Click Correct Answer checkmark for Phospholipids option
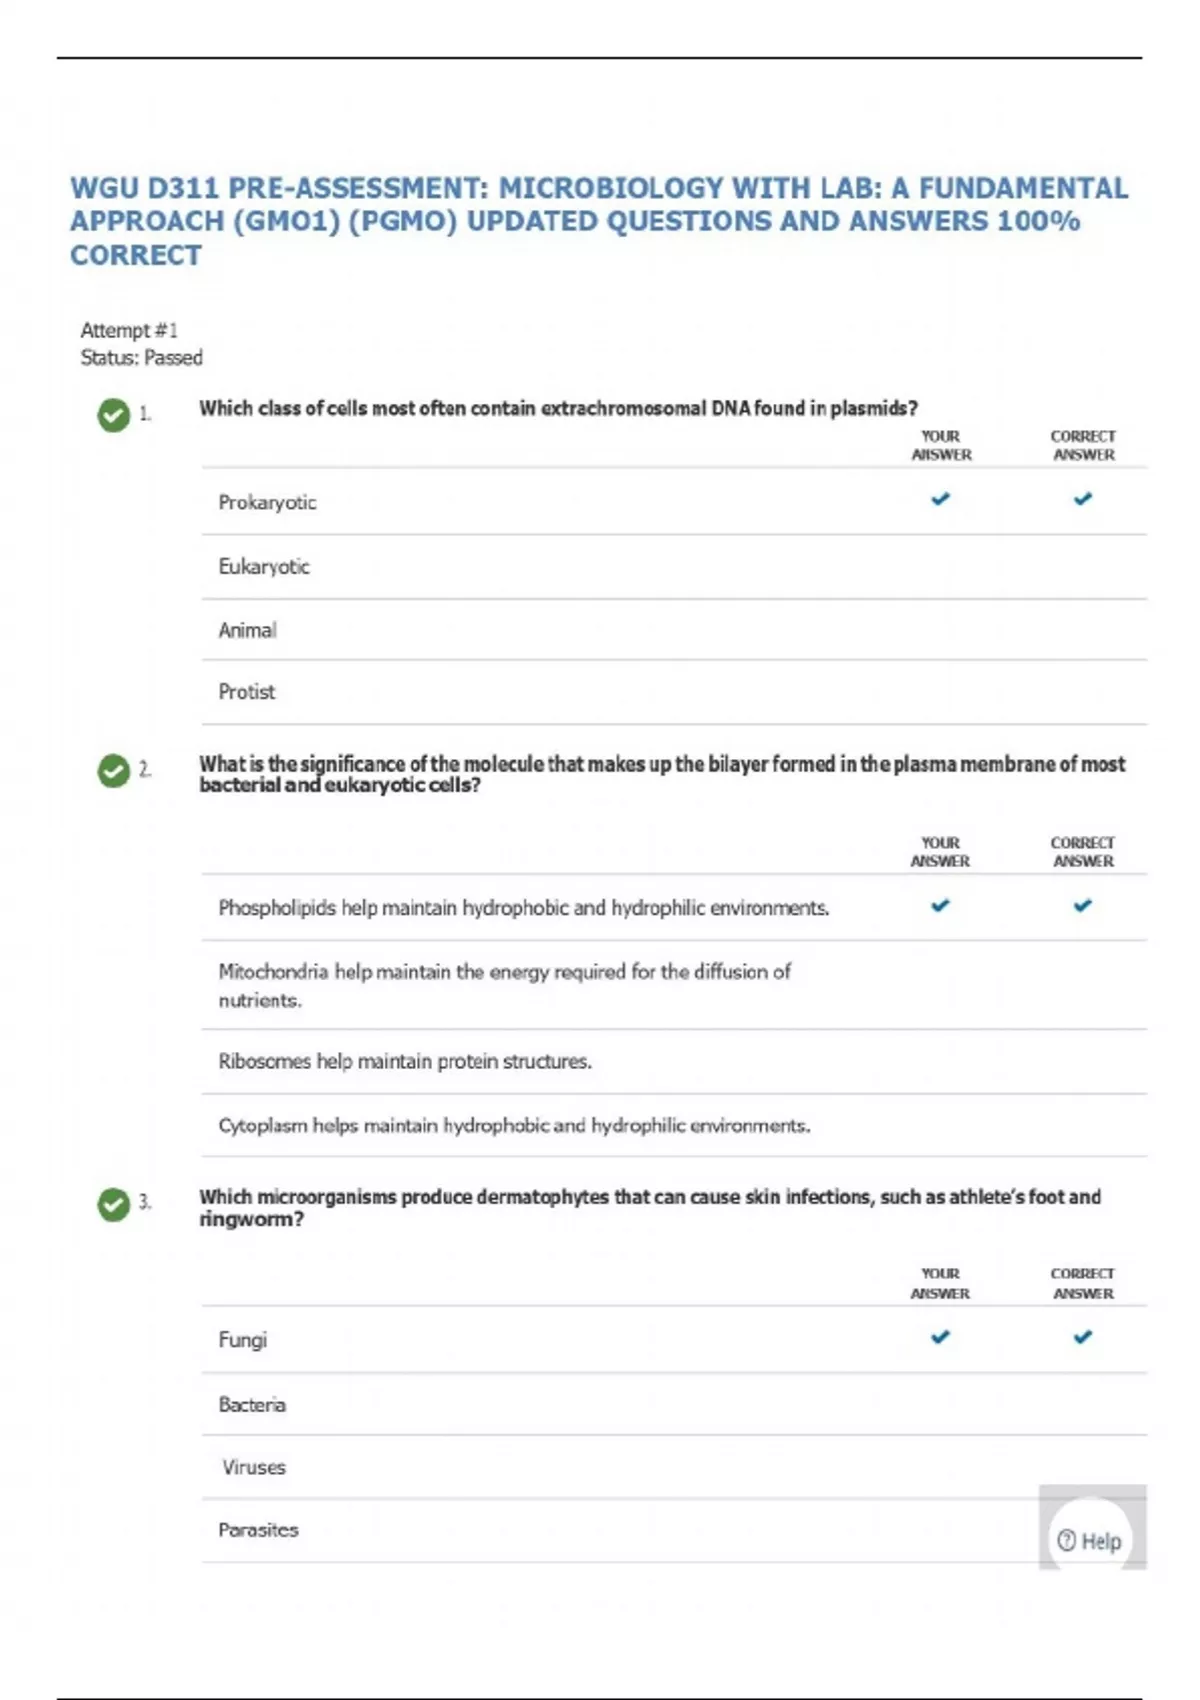 point(1083,906)
